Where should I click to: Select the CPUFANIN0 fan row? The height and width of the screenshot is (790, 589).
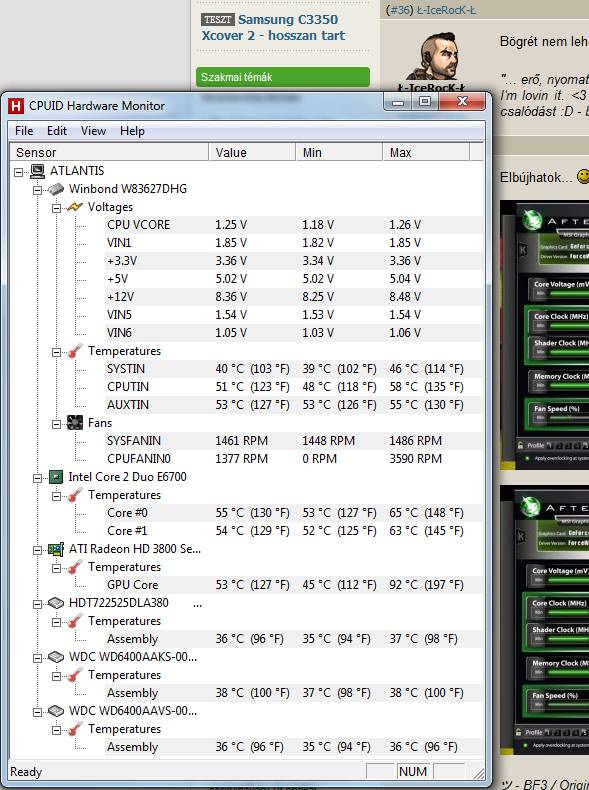(293, 459)
